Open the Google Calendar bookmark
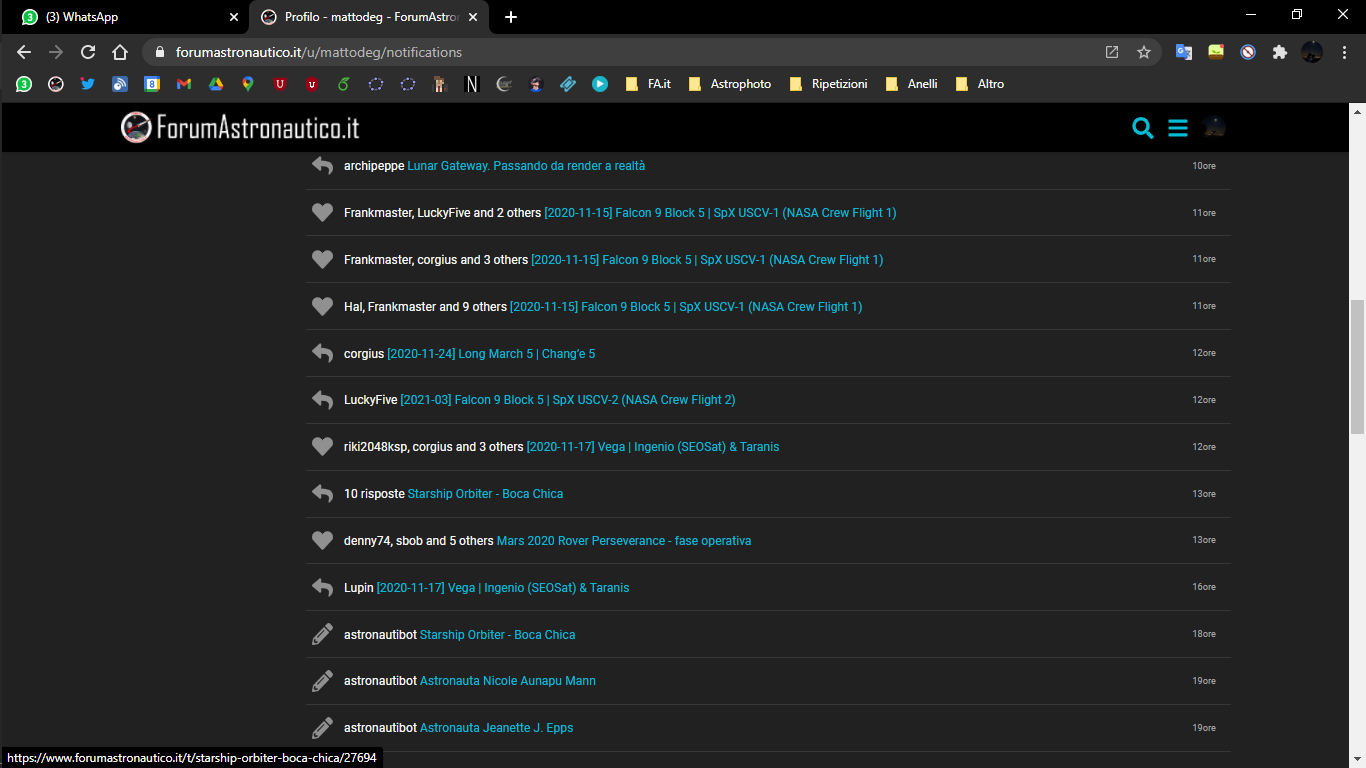 coord(152,84)
